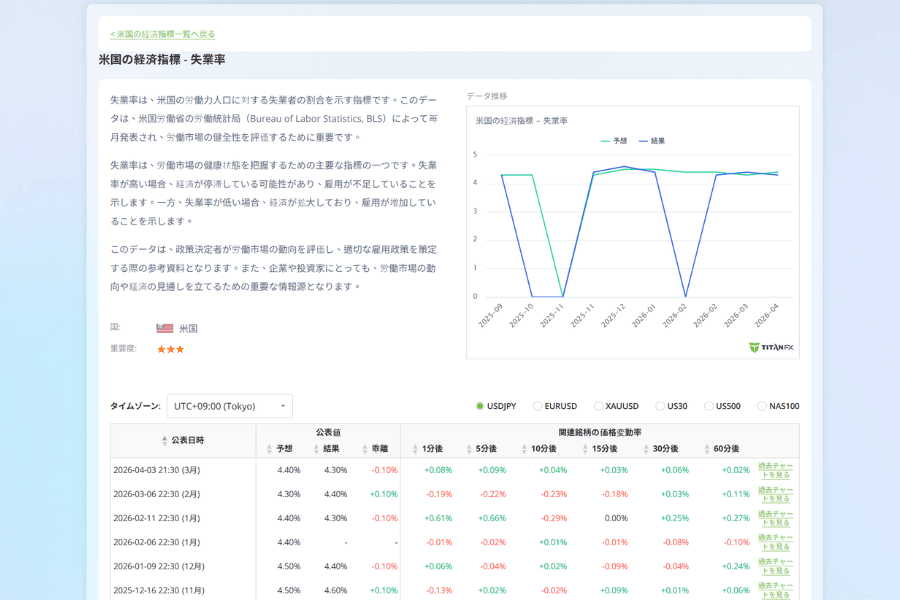Sort by 予想 column sort icon
Viewport: 900px width, 600px height.
pos(269,449)
